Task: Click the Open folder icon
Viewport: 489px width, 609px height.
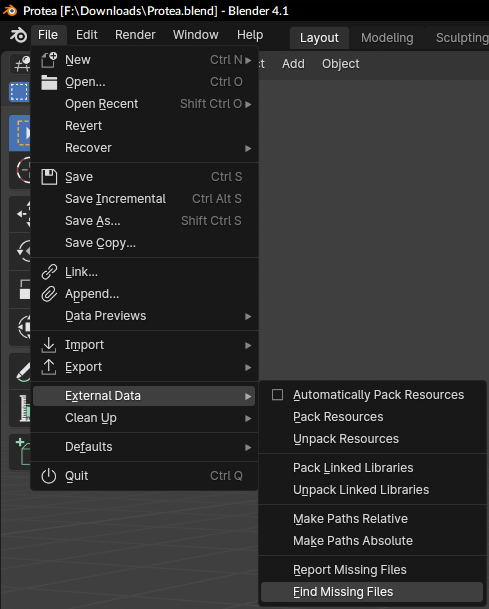Action: pos(49,82)
